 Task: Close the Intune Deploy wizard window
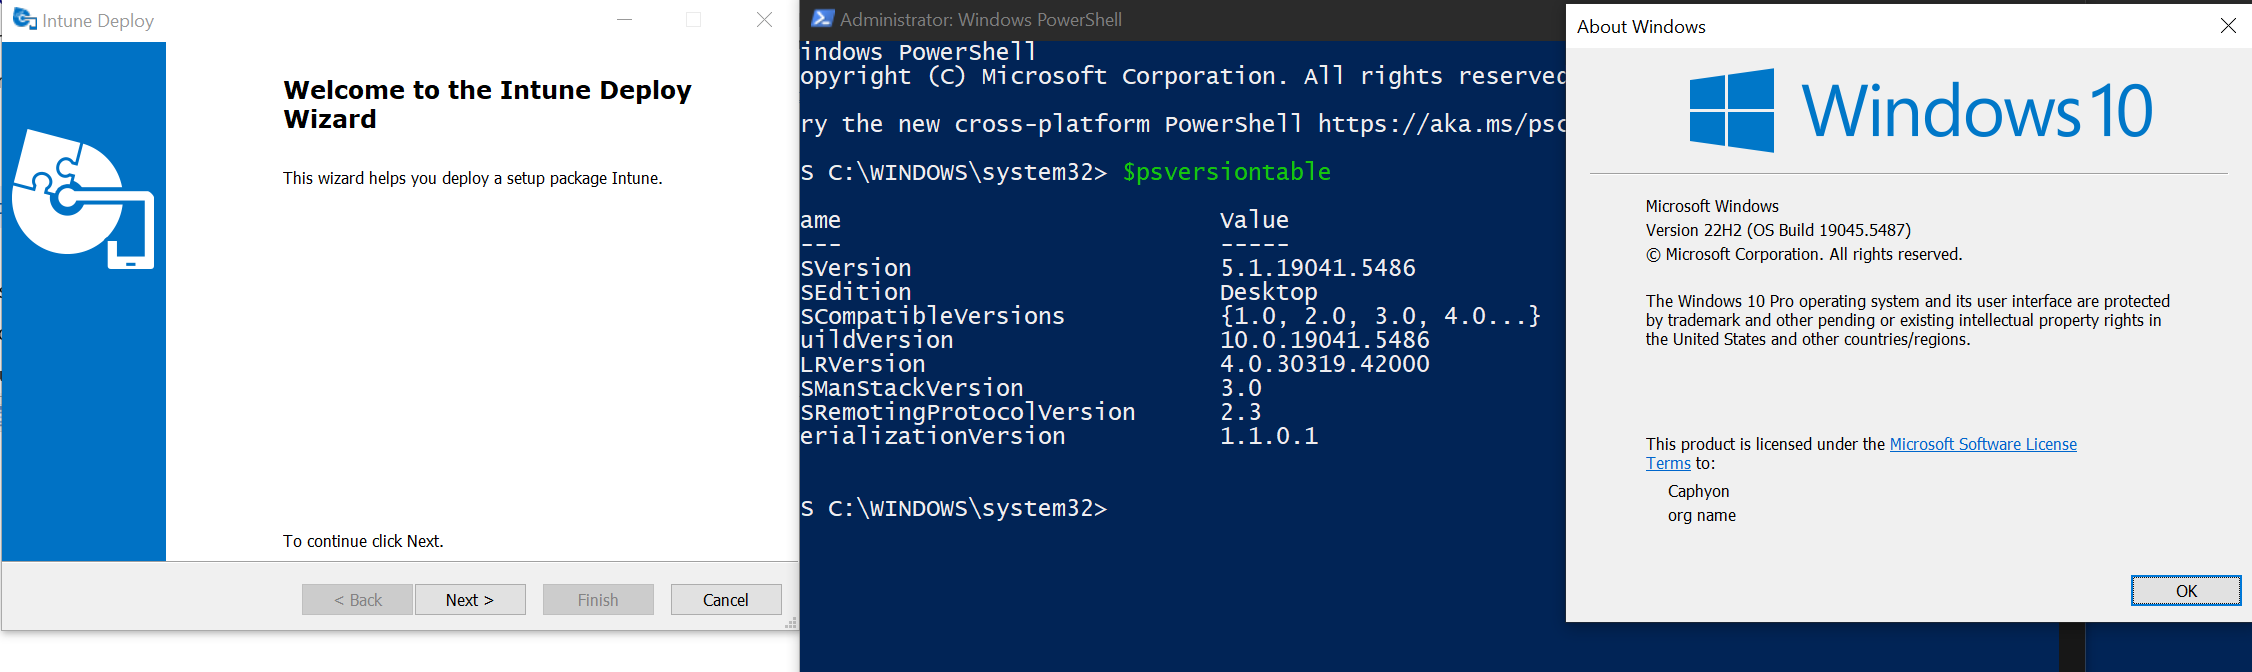(764, 20)
